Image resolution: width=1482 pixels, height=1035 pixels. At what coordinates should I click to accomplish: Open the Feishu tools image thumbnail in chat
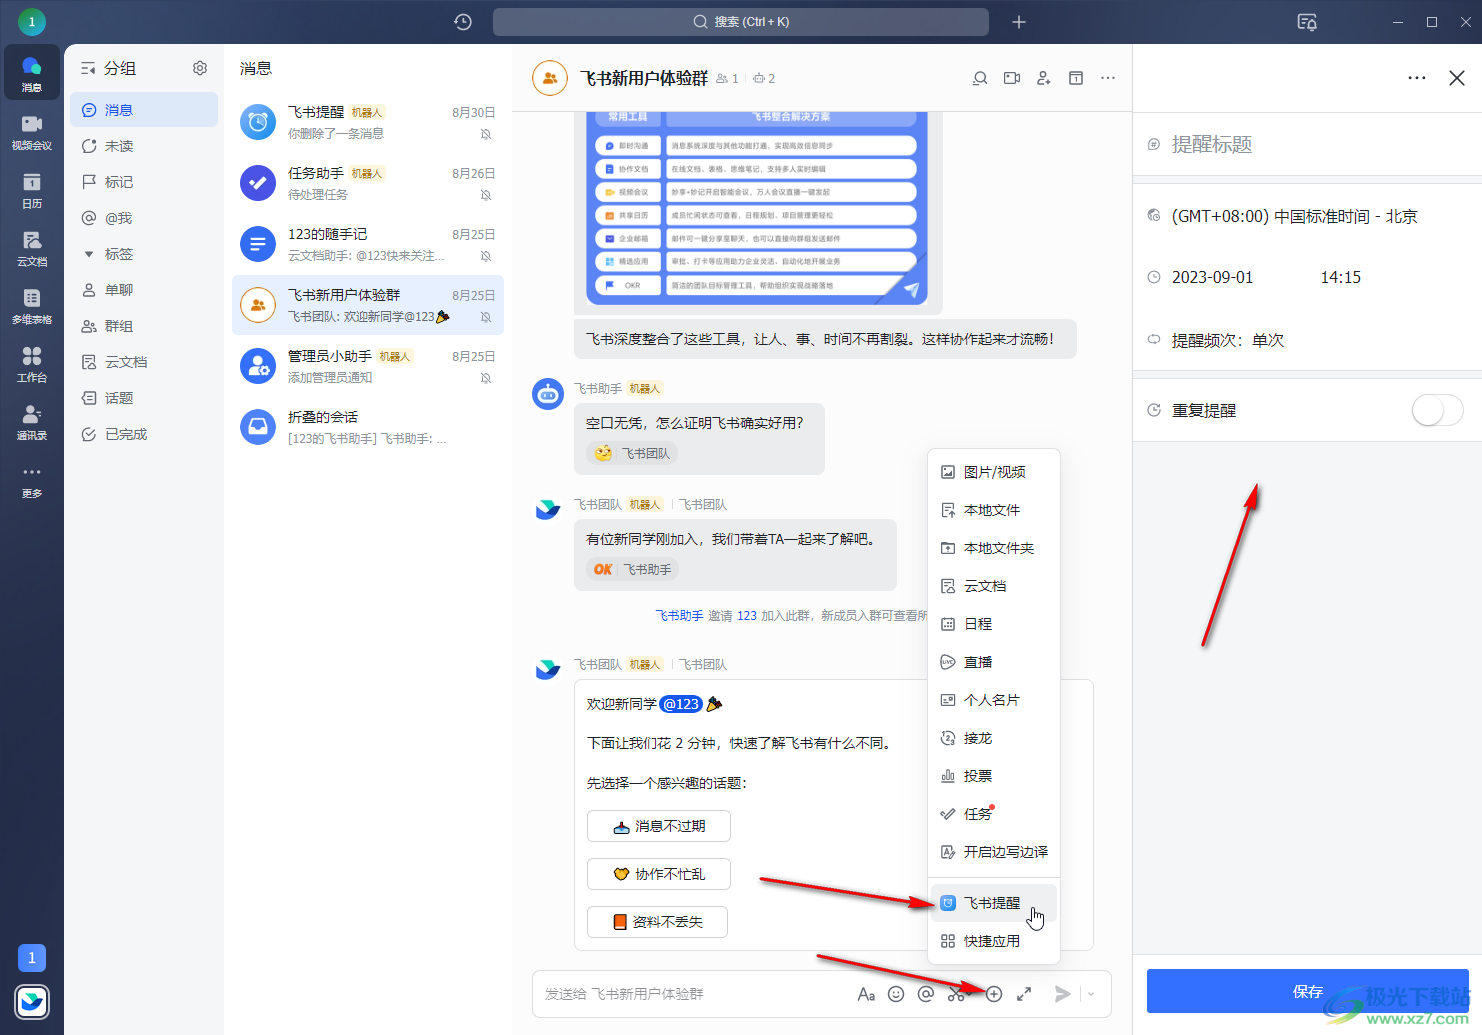point(757,207)
